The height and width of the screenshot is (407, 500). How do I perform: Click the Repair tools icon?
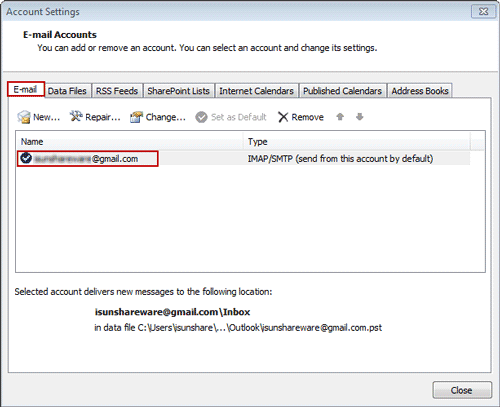pos(76,116)
